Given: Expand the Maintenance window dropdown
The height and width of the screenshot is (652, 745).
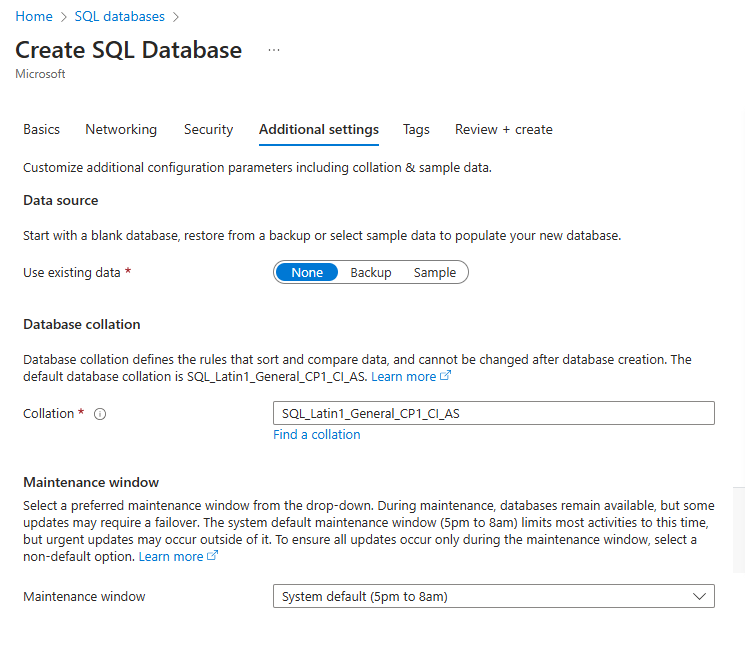Looking at the screenshot, I should (493, 597).
